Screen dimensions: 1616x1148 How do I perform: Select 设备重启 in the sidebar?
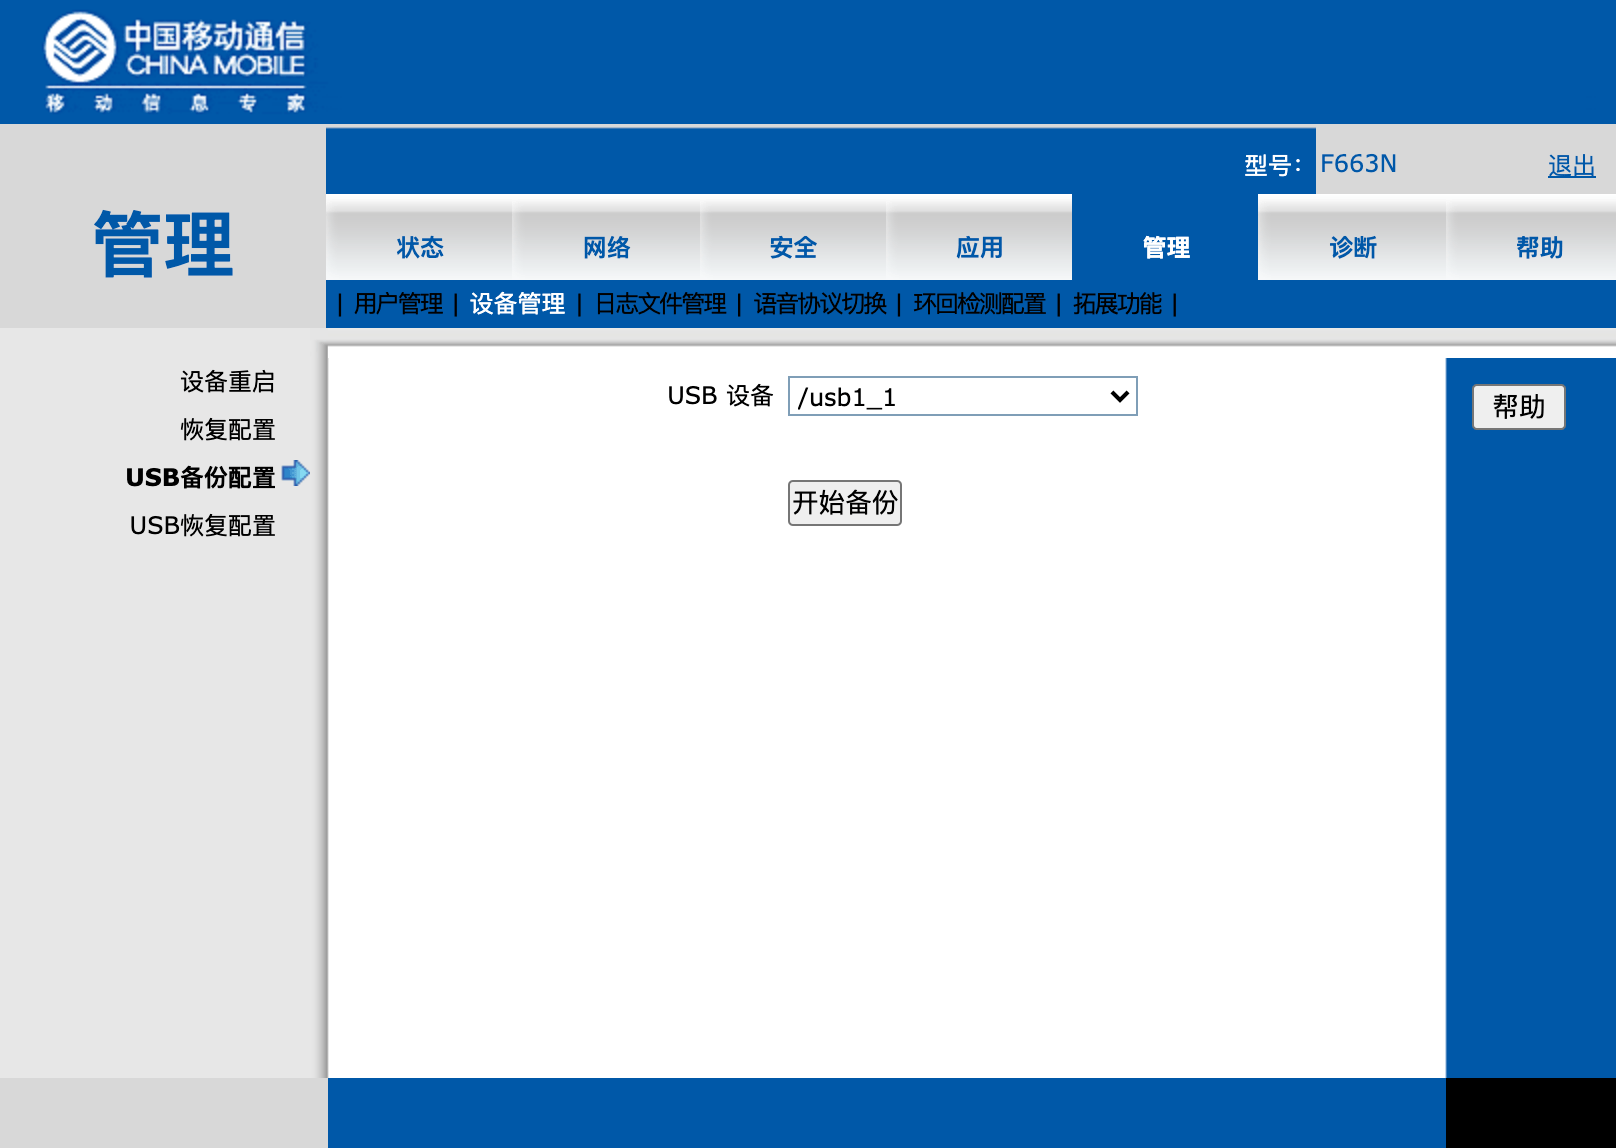pos(227,381)
